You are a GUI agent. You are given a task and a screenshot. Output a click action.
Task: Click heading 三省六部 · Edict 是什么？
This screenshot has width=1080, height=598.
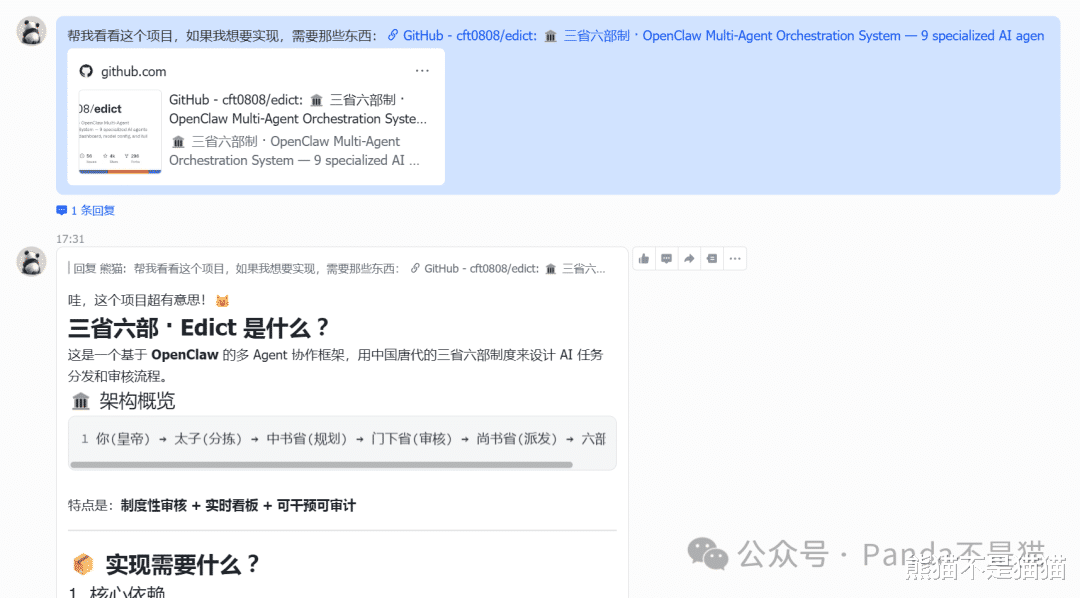tap(198, 328)
